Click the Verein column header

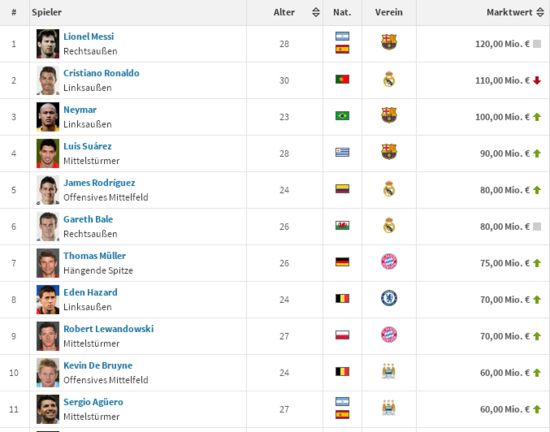pyautogui.click(x=389, y=12)
